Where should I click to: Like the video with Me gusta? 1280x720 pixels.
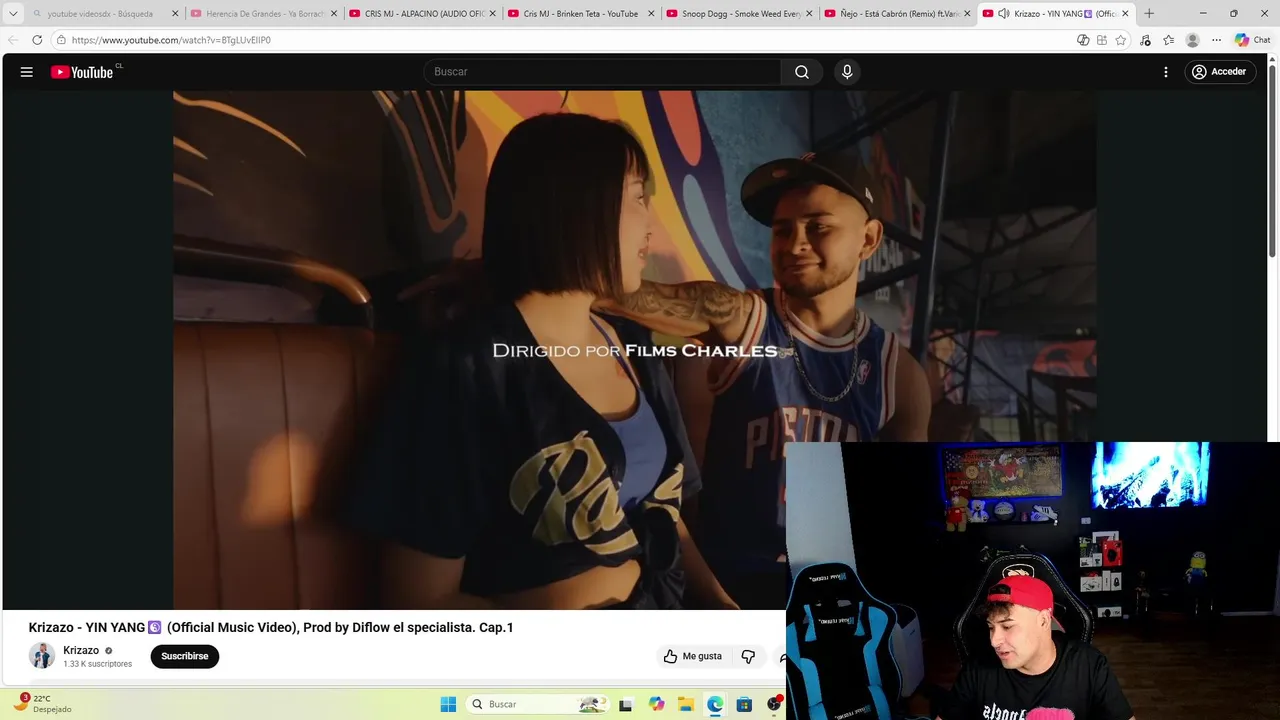[x=692, y=656]
